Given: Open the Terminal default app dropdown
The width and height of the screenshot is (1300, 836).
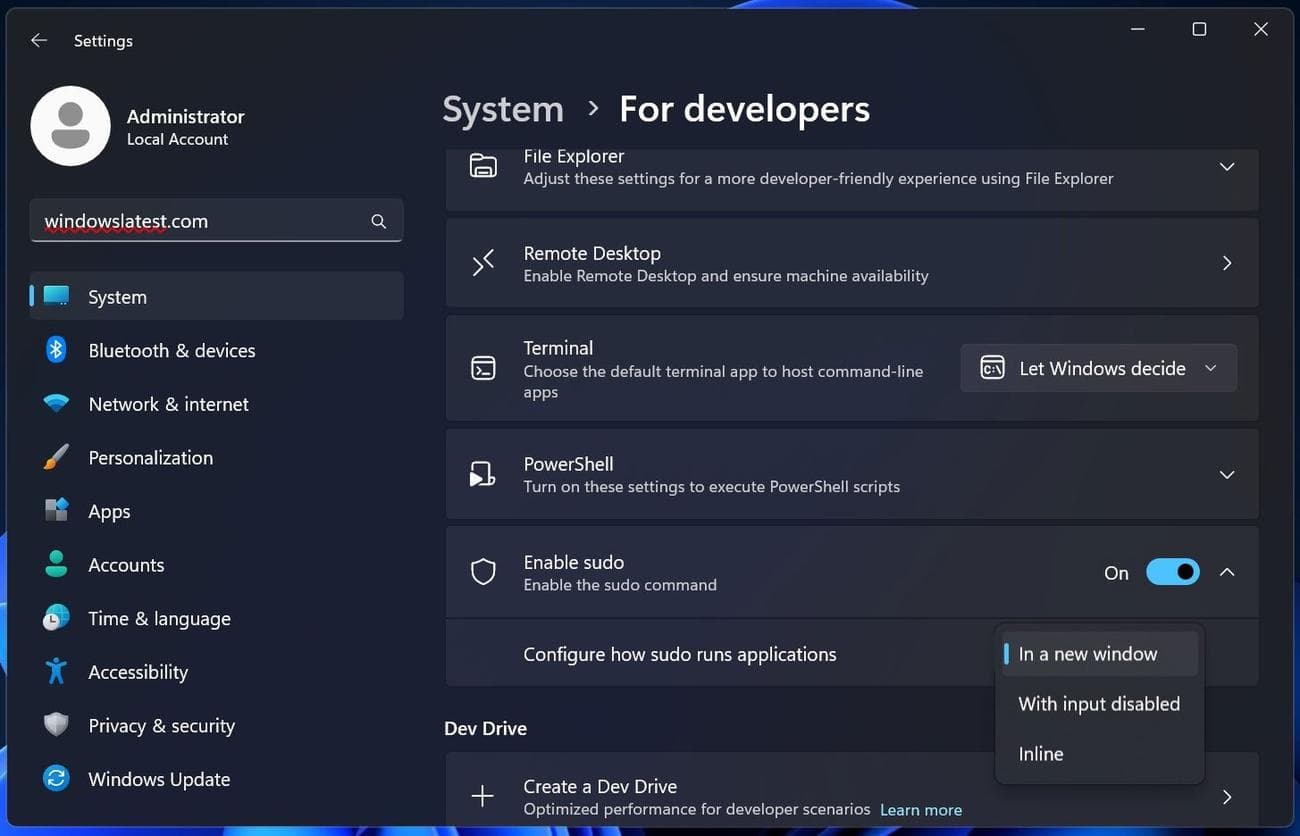Looking at the screenshot, I should 1098,368.
